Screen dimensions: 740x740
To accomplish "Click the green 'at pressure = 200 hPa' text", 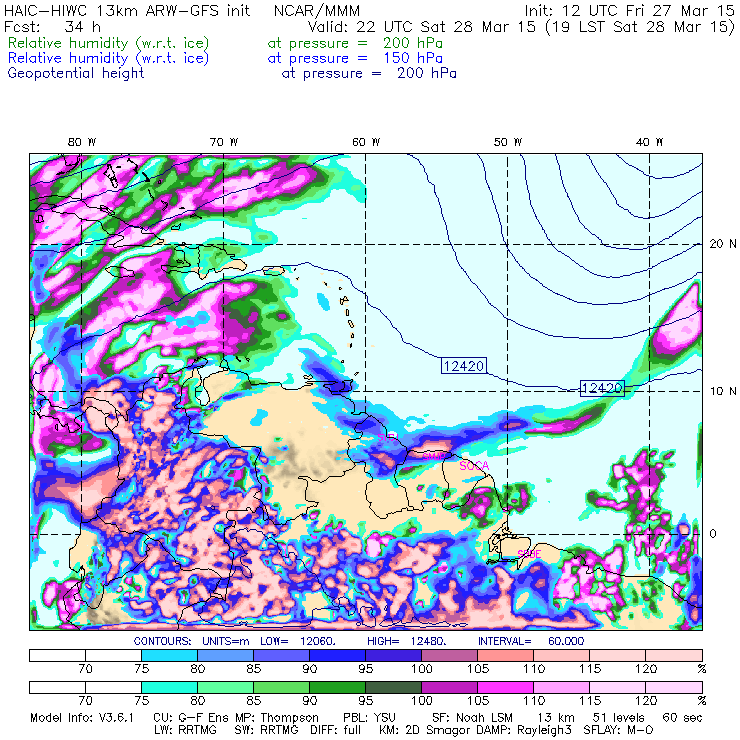I will [x=355, y=43].
